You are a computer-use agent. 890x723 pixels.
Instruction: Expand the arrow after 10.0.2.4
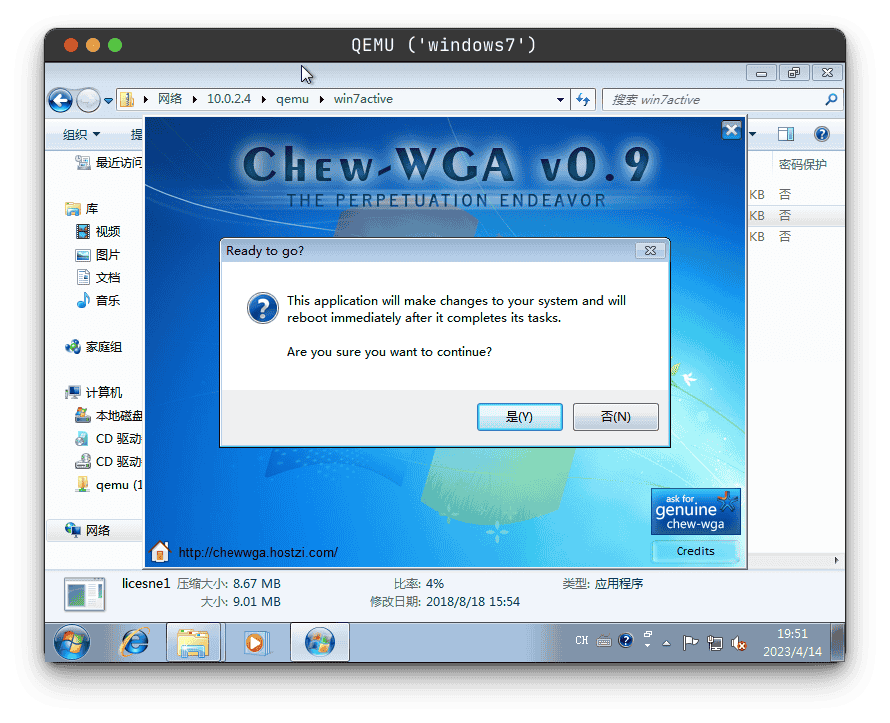pos(264,99)
